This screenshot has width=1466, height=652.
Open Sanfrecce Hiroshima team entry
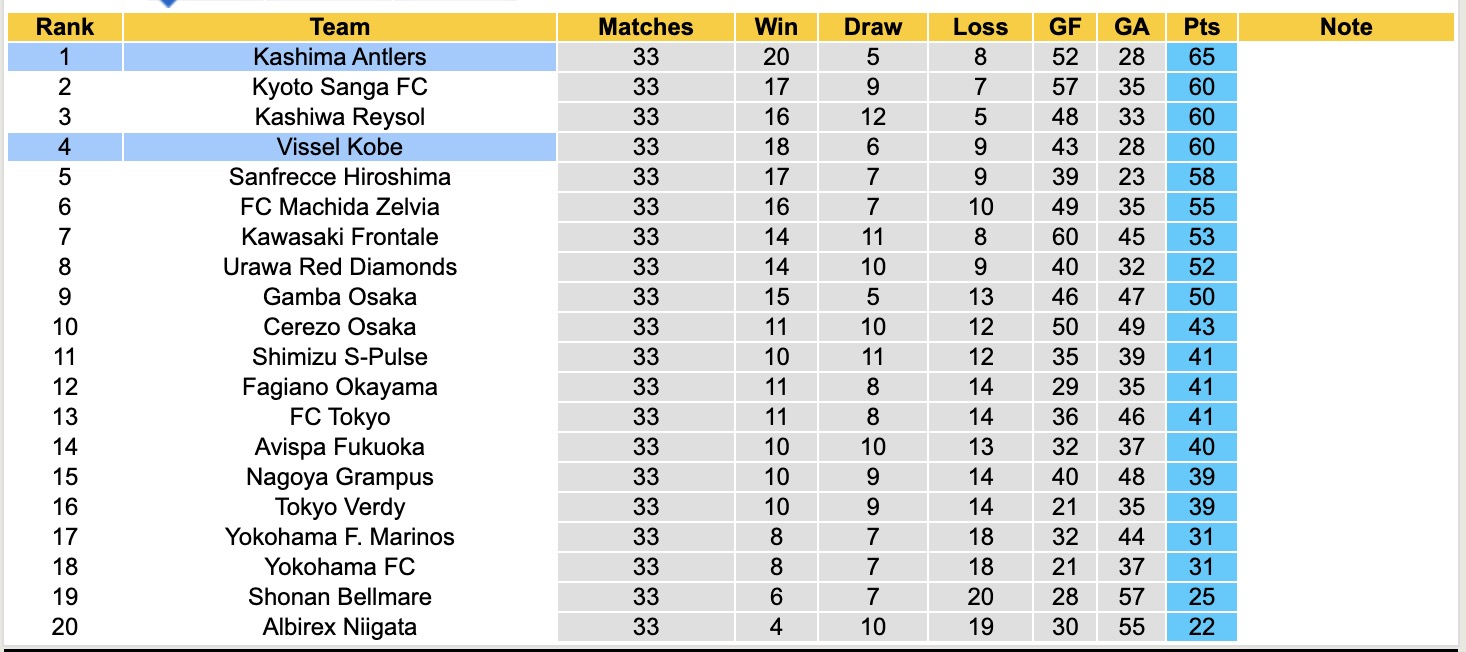(340, 177)
